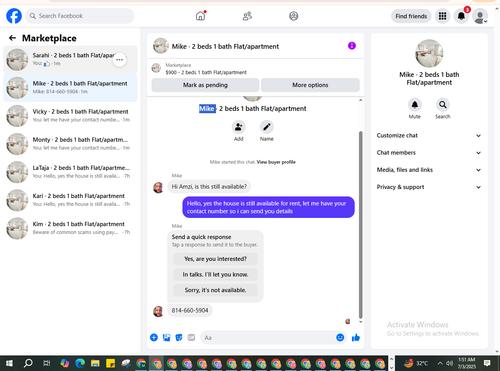Open the Groups icon in top navigation
This screenshot has width=500, height=371.
(294, 16)
